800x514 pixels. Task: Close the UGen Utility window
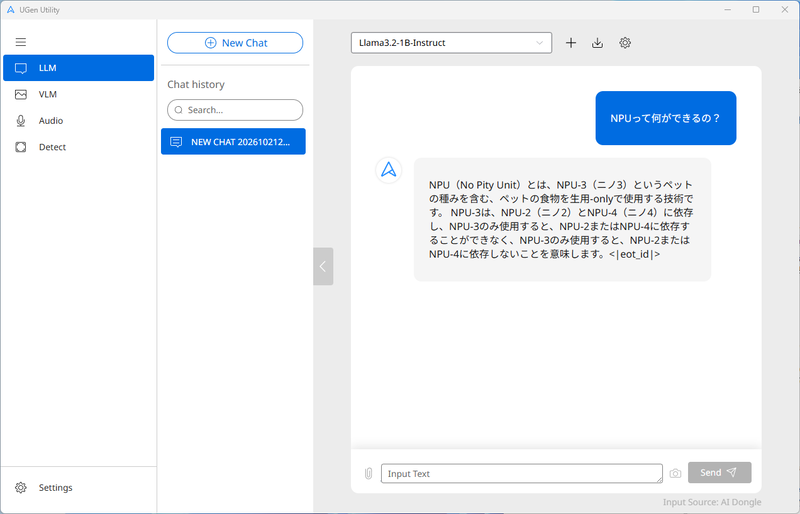(x=785, y=10)
